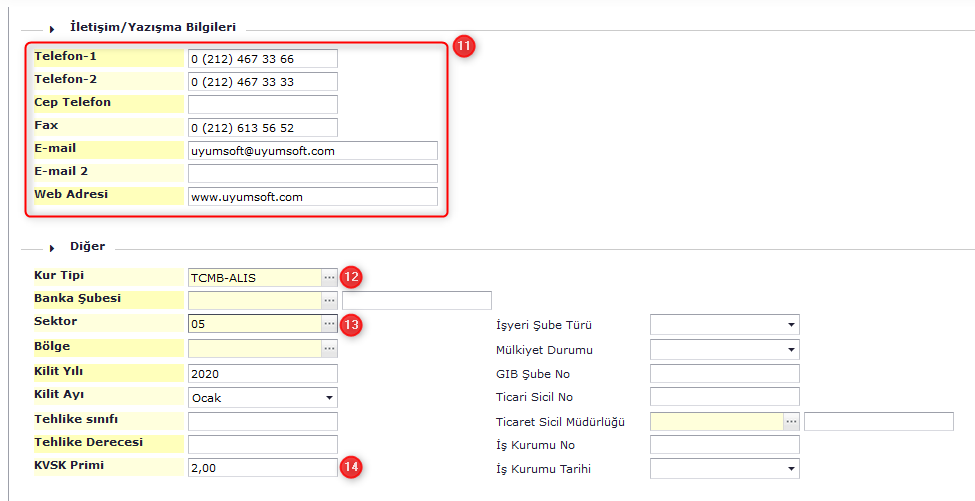Focus the KVSK Primi field
The height and width of the screenshot is (501, 975).
[x=262, y=467]
